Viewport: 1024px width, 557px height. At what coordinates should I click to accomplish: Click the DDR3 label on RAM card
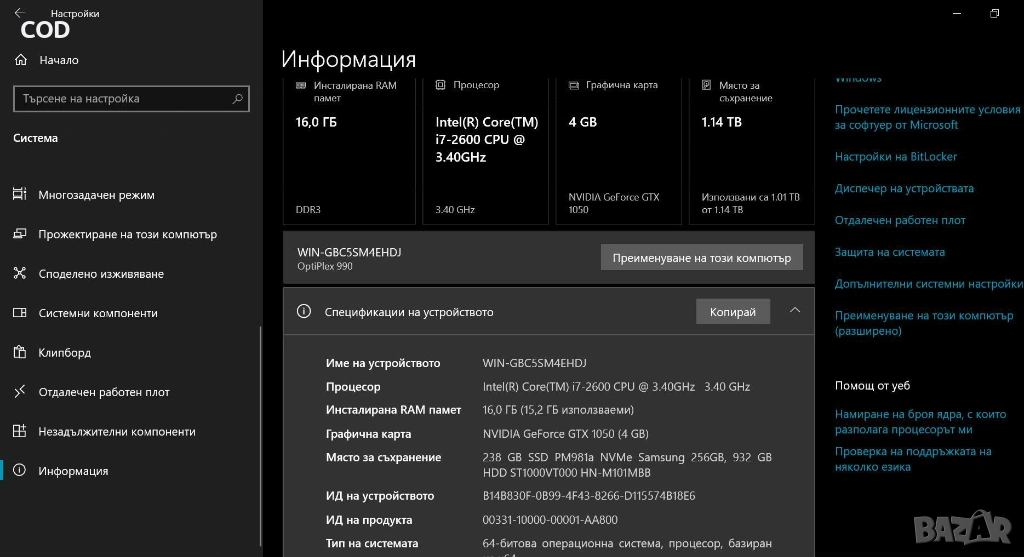tap(308, 210)
